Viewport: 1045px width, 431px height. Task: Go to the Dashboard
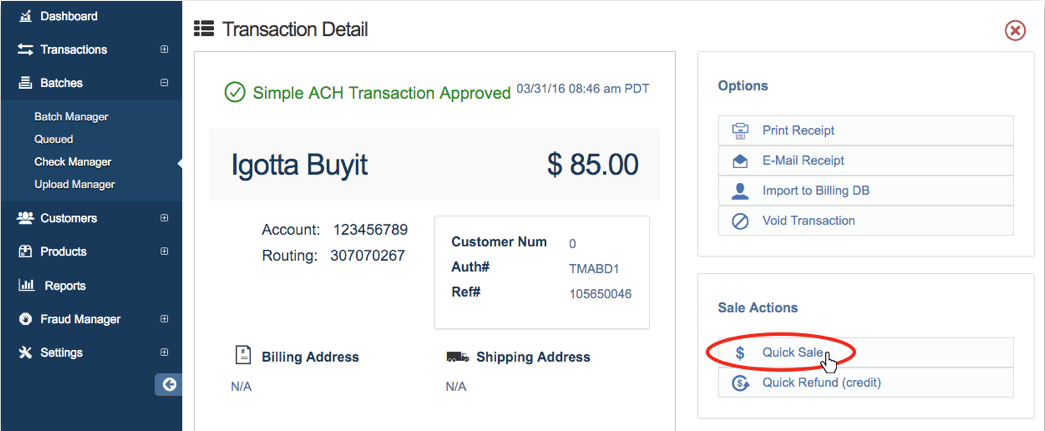(x=68, y=16)
